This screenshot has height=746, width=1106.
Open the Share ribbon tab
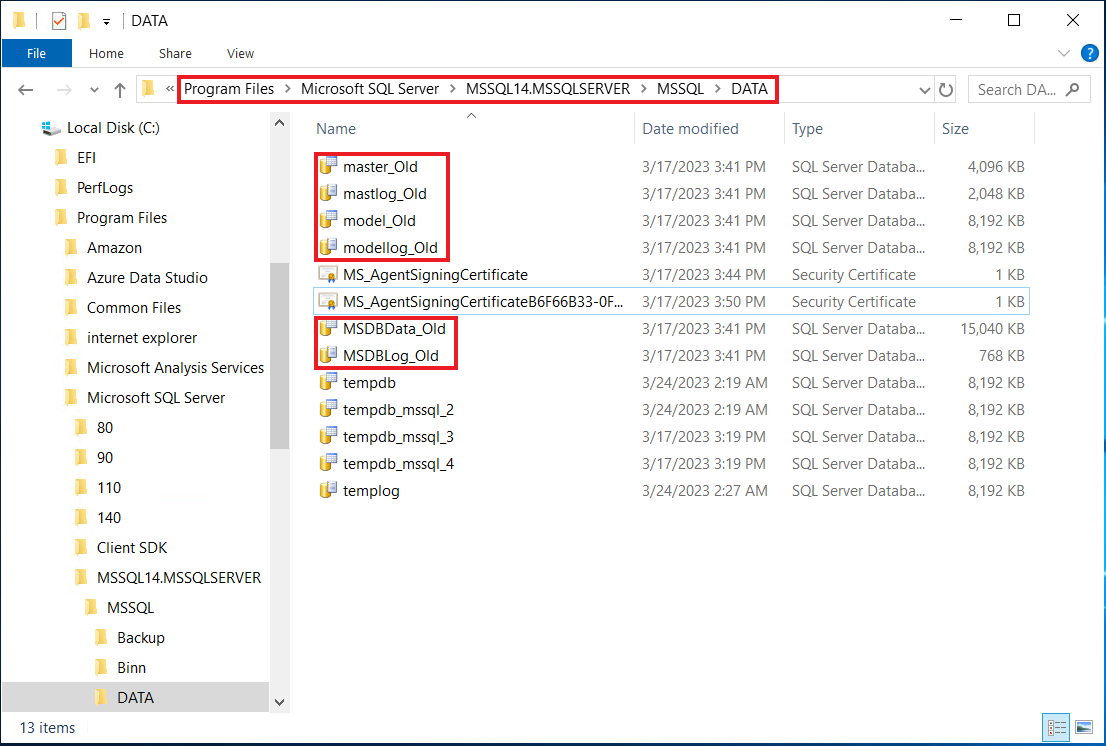tap(175, 53)
